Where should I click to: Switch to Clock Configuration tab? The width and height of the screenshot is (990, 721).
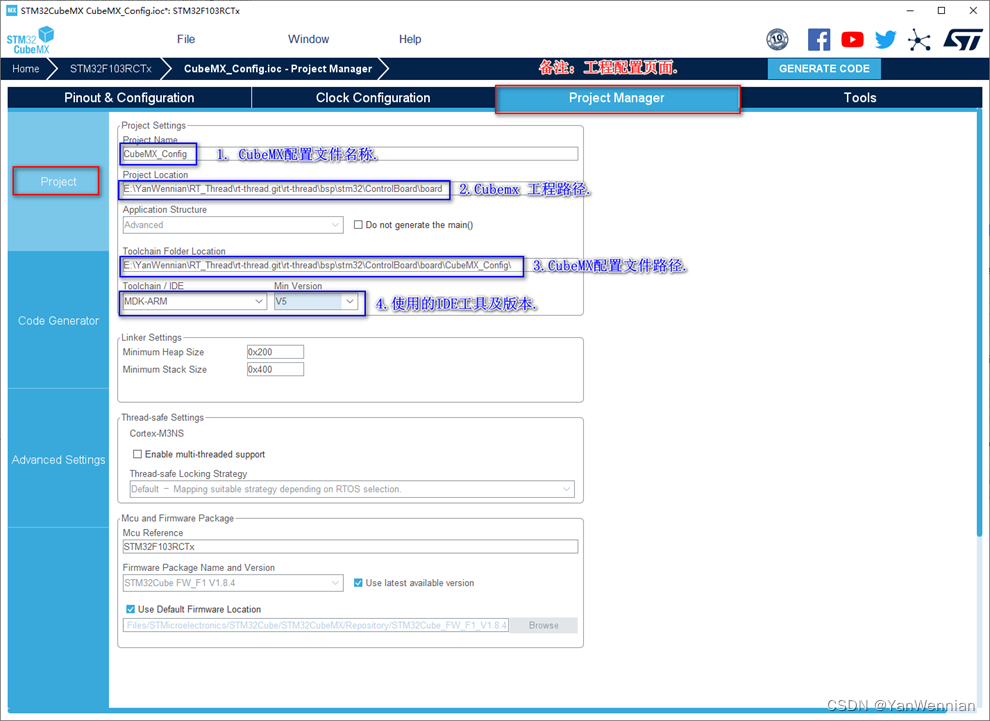(373, 98)
